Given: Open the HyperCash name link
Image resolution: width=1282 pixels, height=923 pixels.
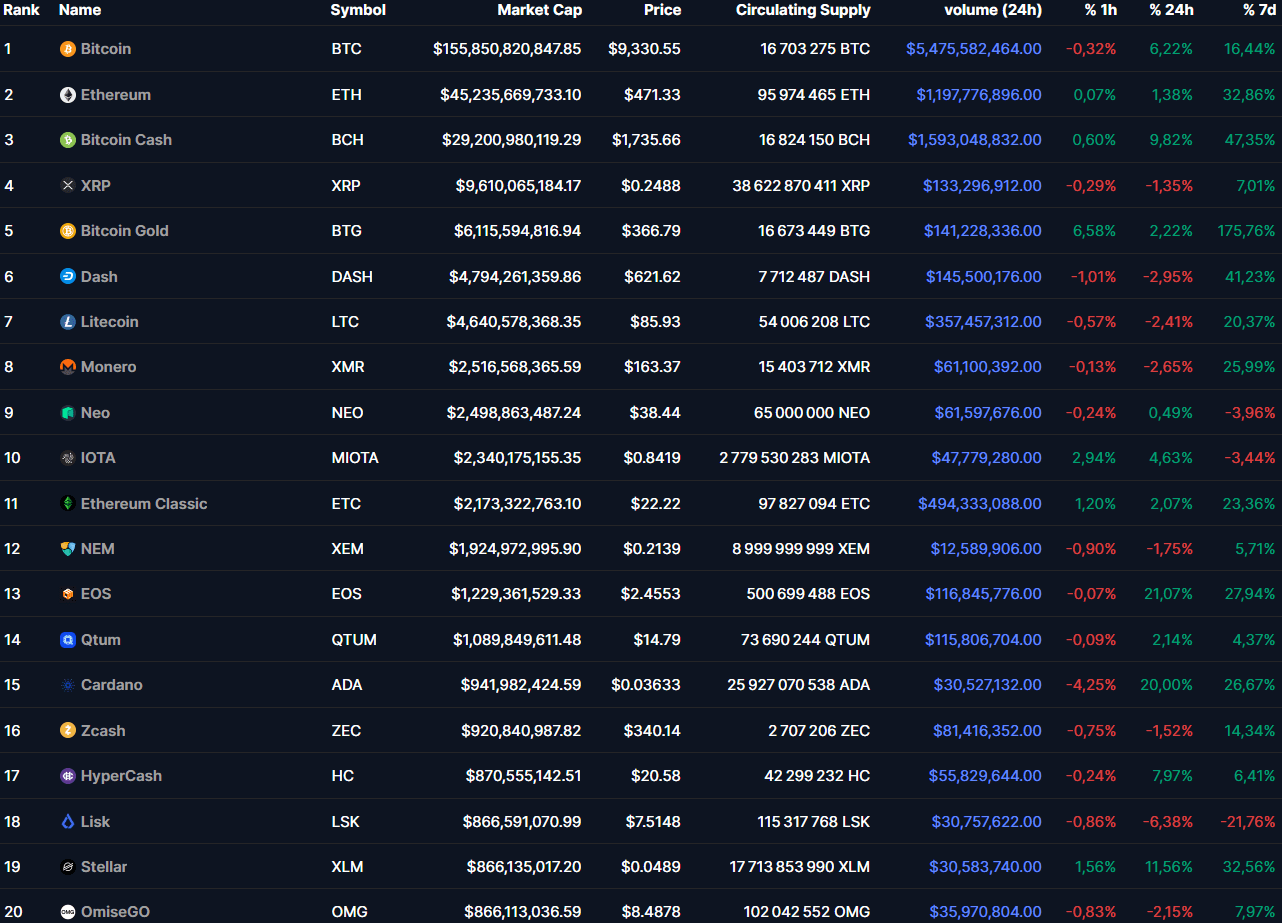Looking at the screenshot, I should click(x=121, y=776).
